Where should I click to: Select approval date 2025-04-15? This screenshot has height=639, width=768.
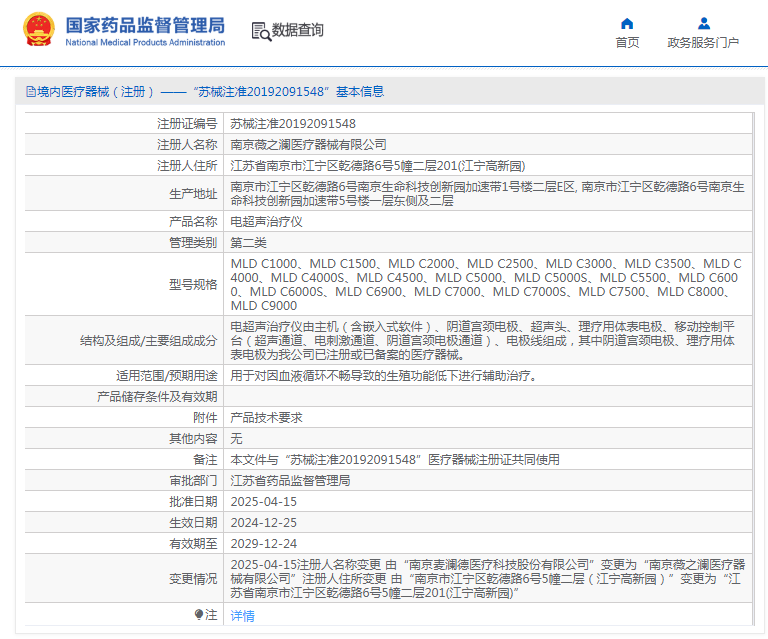264,502
